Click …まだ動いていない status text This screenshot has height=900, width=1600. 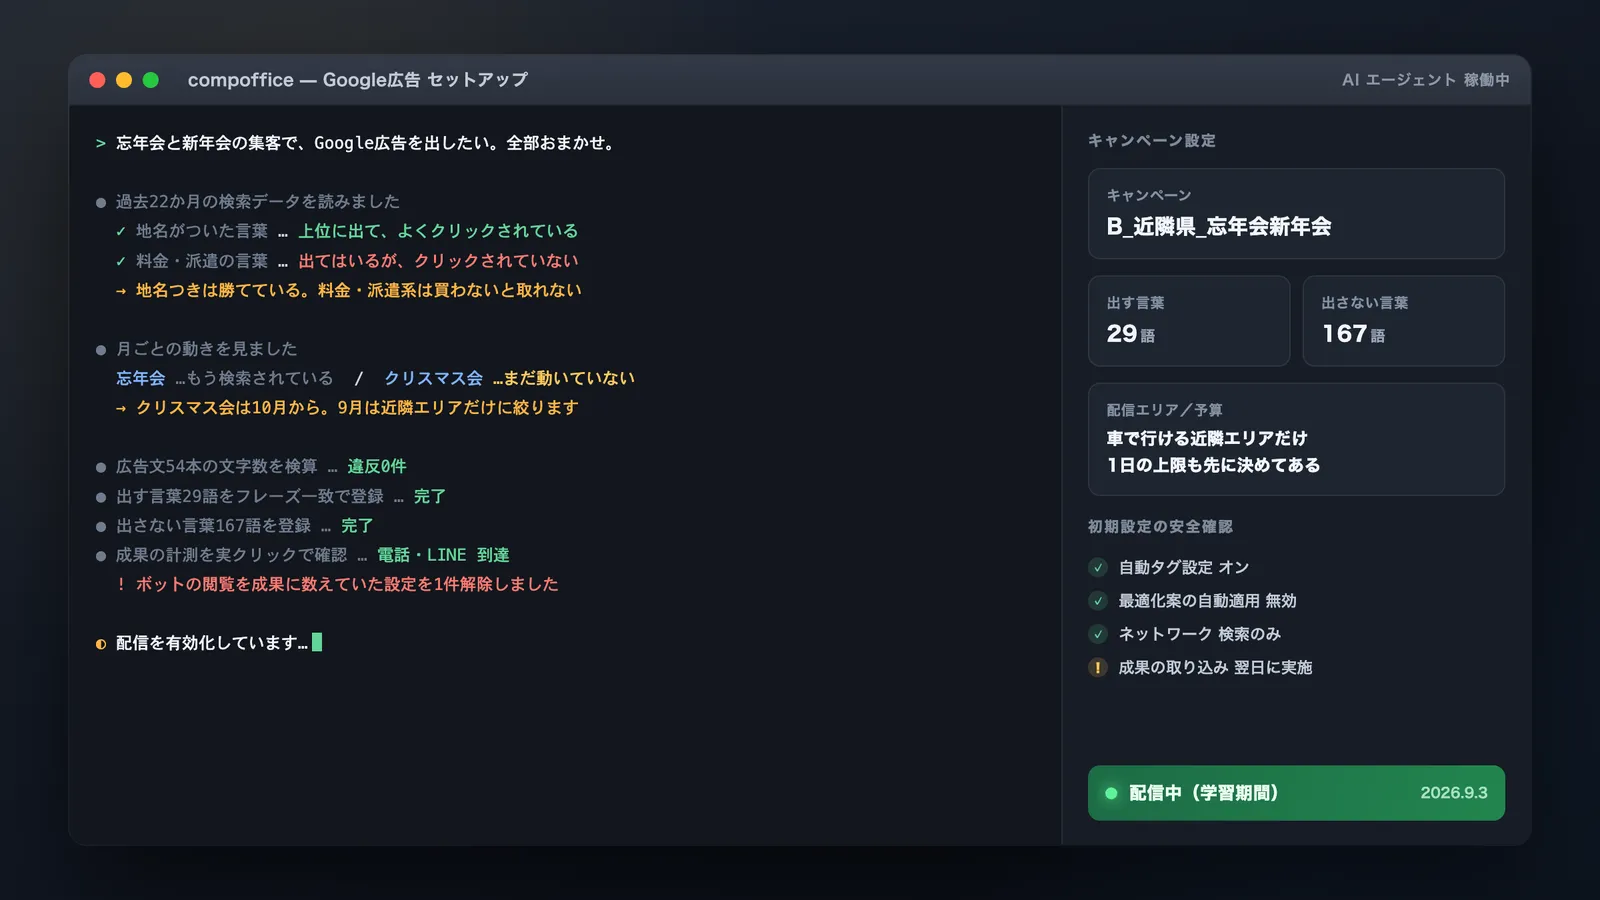pos(564,379)
